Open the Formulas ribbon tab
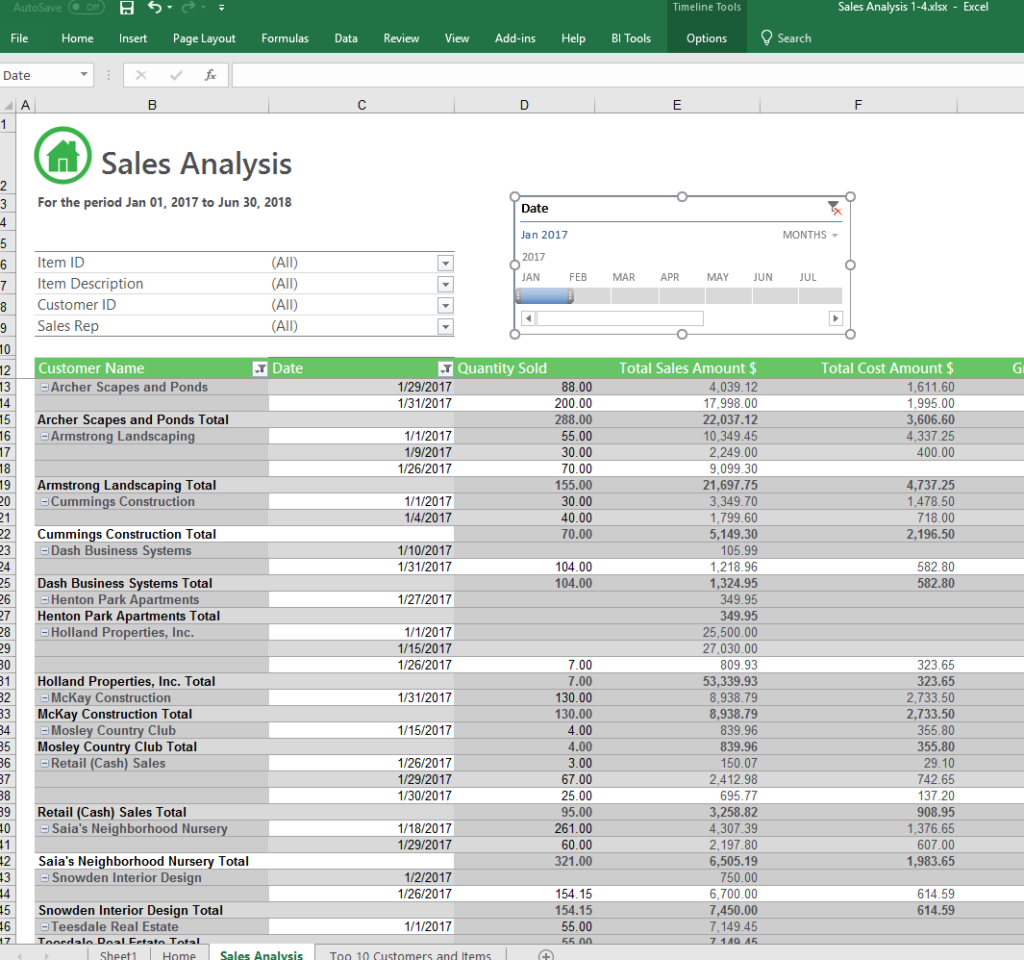The width and height of the screenshot is (1024, 960). point(285,38)
